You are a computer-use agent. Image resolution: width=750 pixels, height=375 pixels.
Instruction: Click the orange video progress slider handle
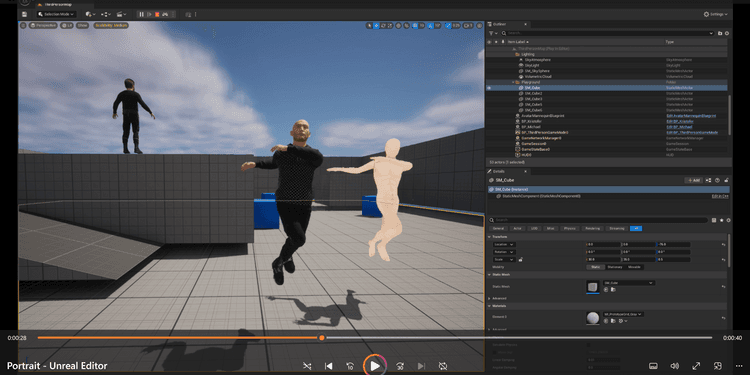[322, 338]
